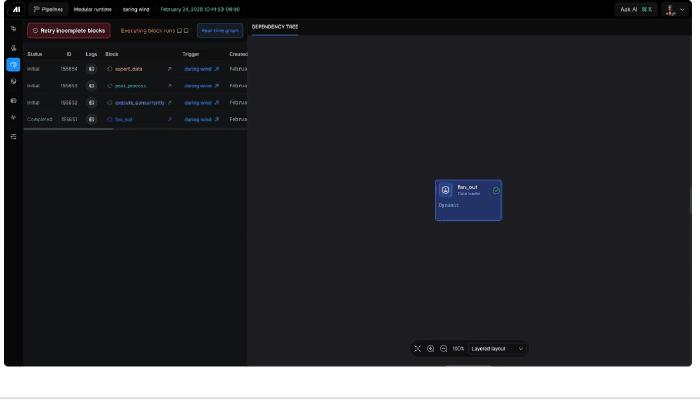The height and width of the screenshot is (399, 700).
Task: Click the 100% zoom level text
Action: coord(458,349)
